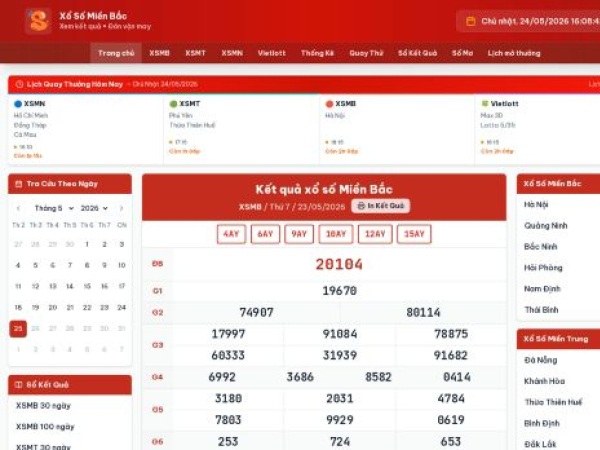Click the printer icon in In Kết Quả

[361, 206]
